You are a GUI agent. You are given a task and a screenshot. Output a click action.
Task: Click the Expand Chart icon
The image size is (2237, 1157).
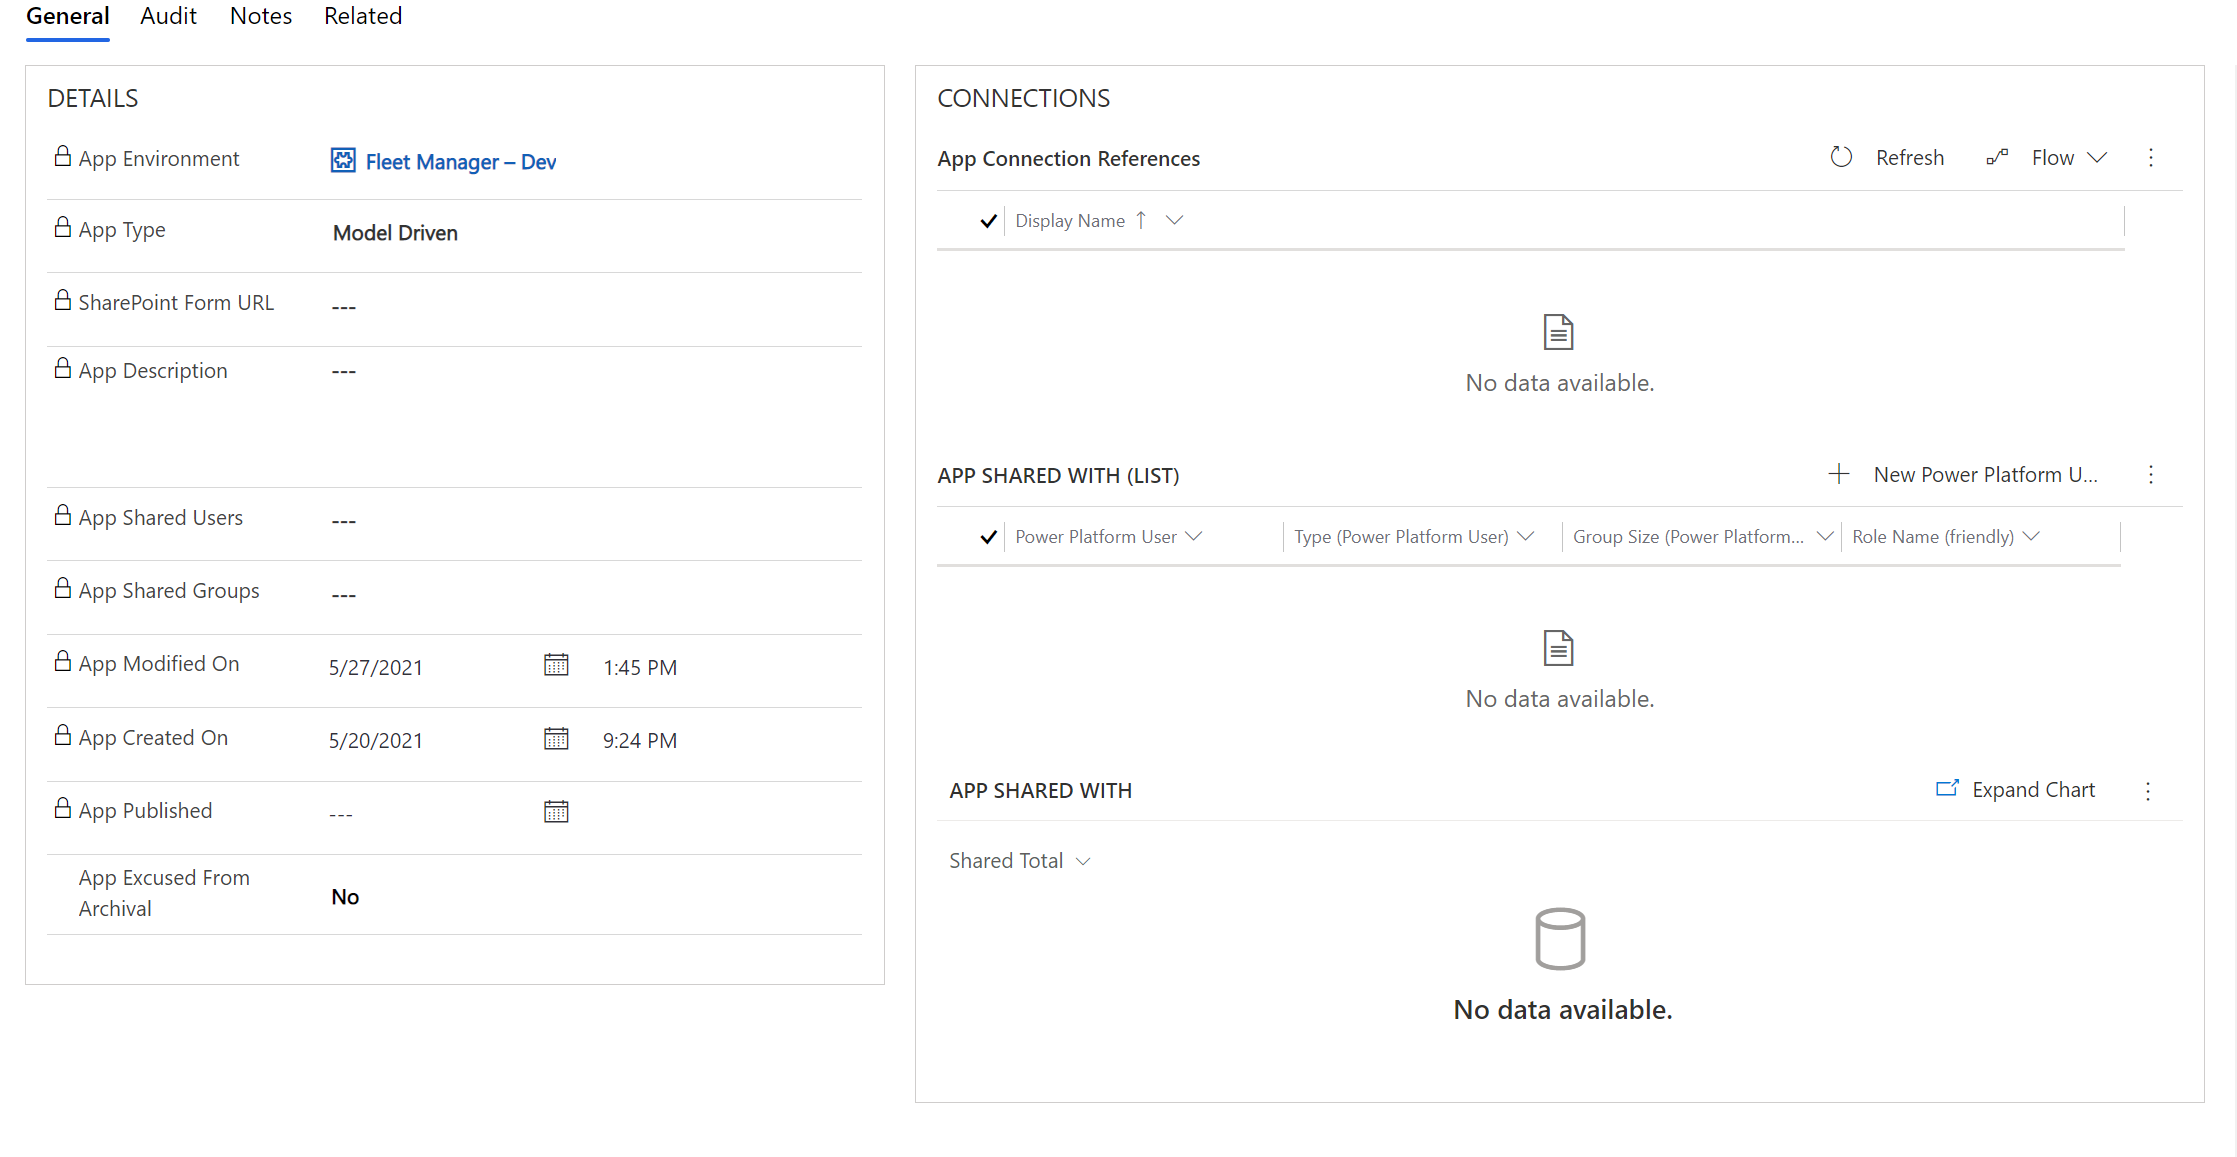click(x=1947, y=789)
